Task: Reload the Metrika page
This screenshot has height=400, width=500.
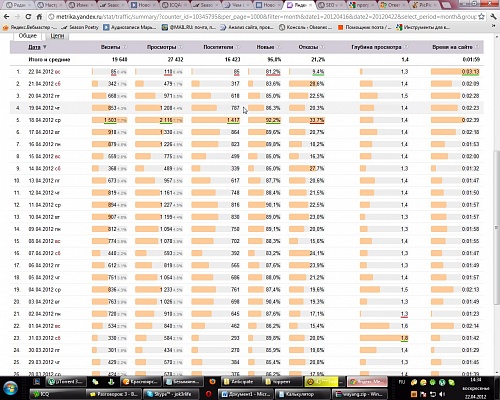Action: click(28, 17)
